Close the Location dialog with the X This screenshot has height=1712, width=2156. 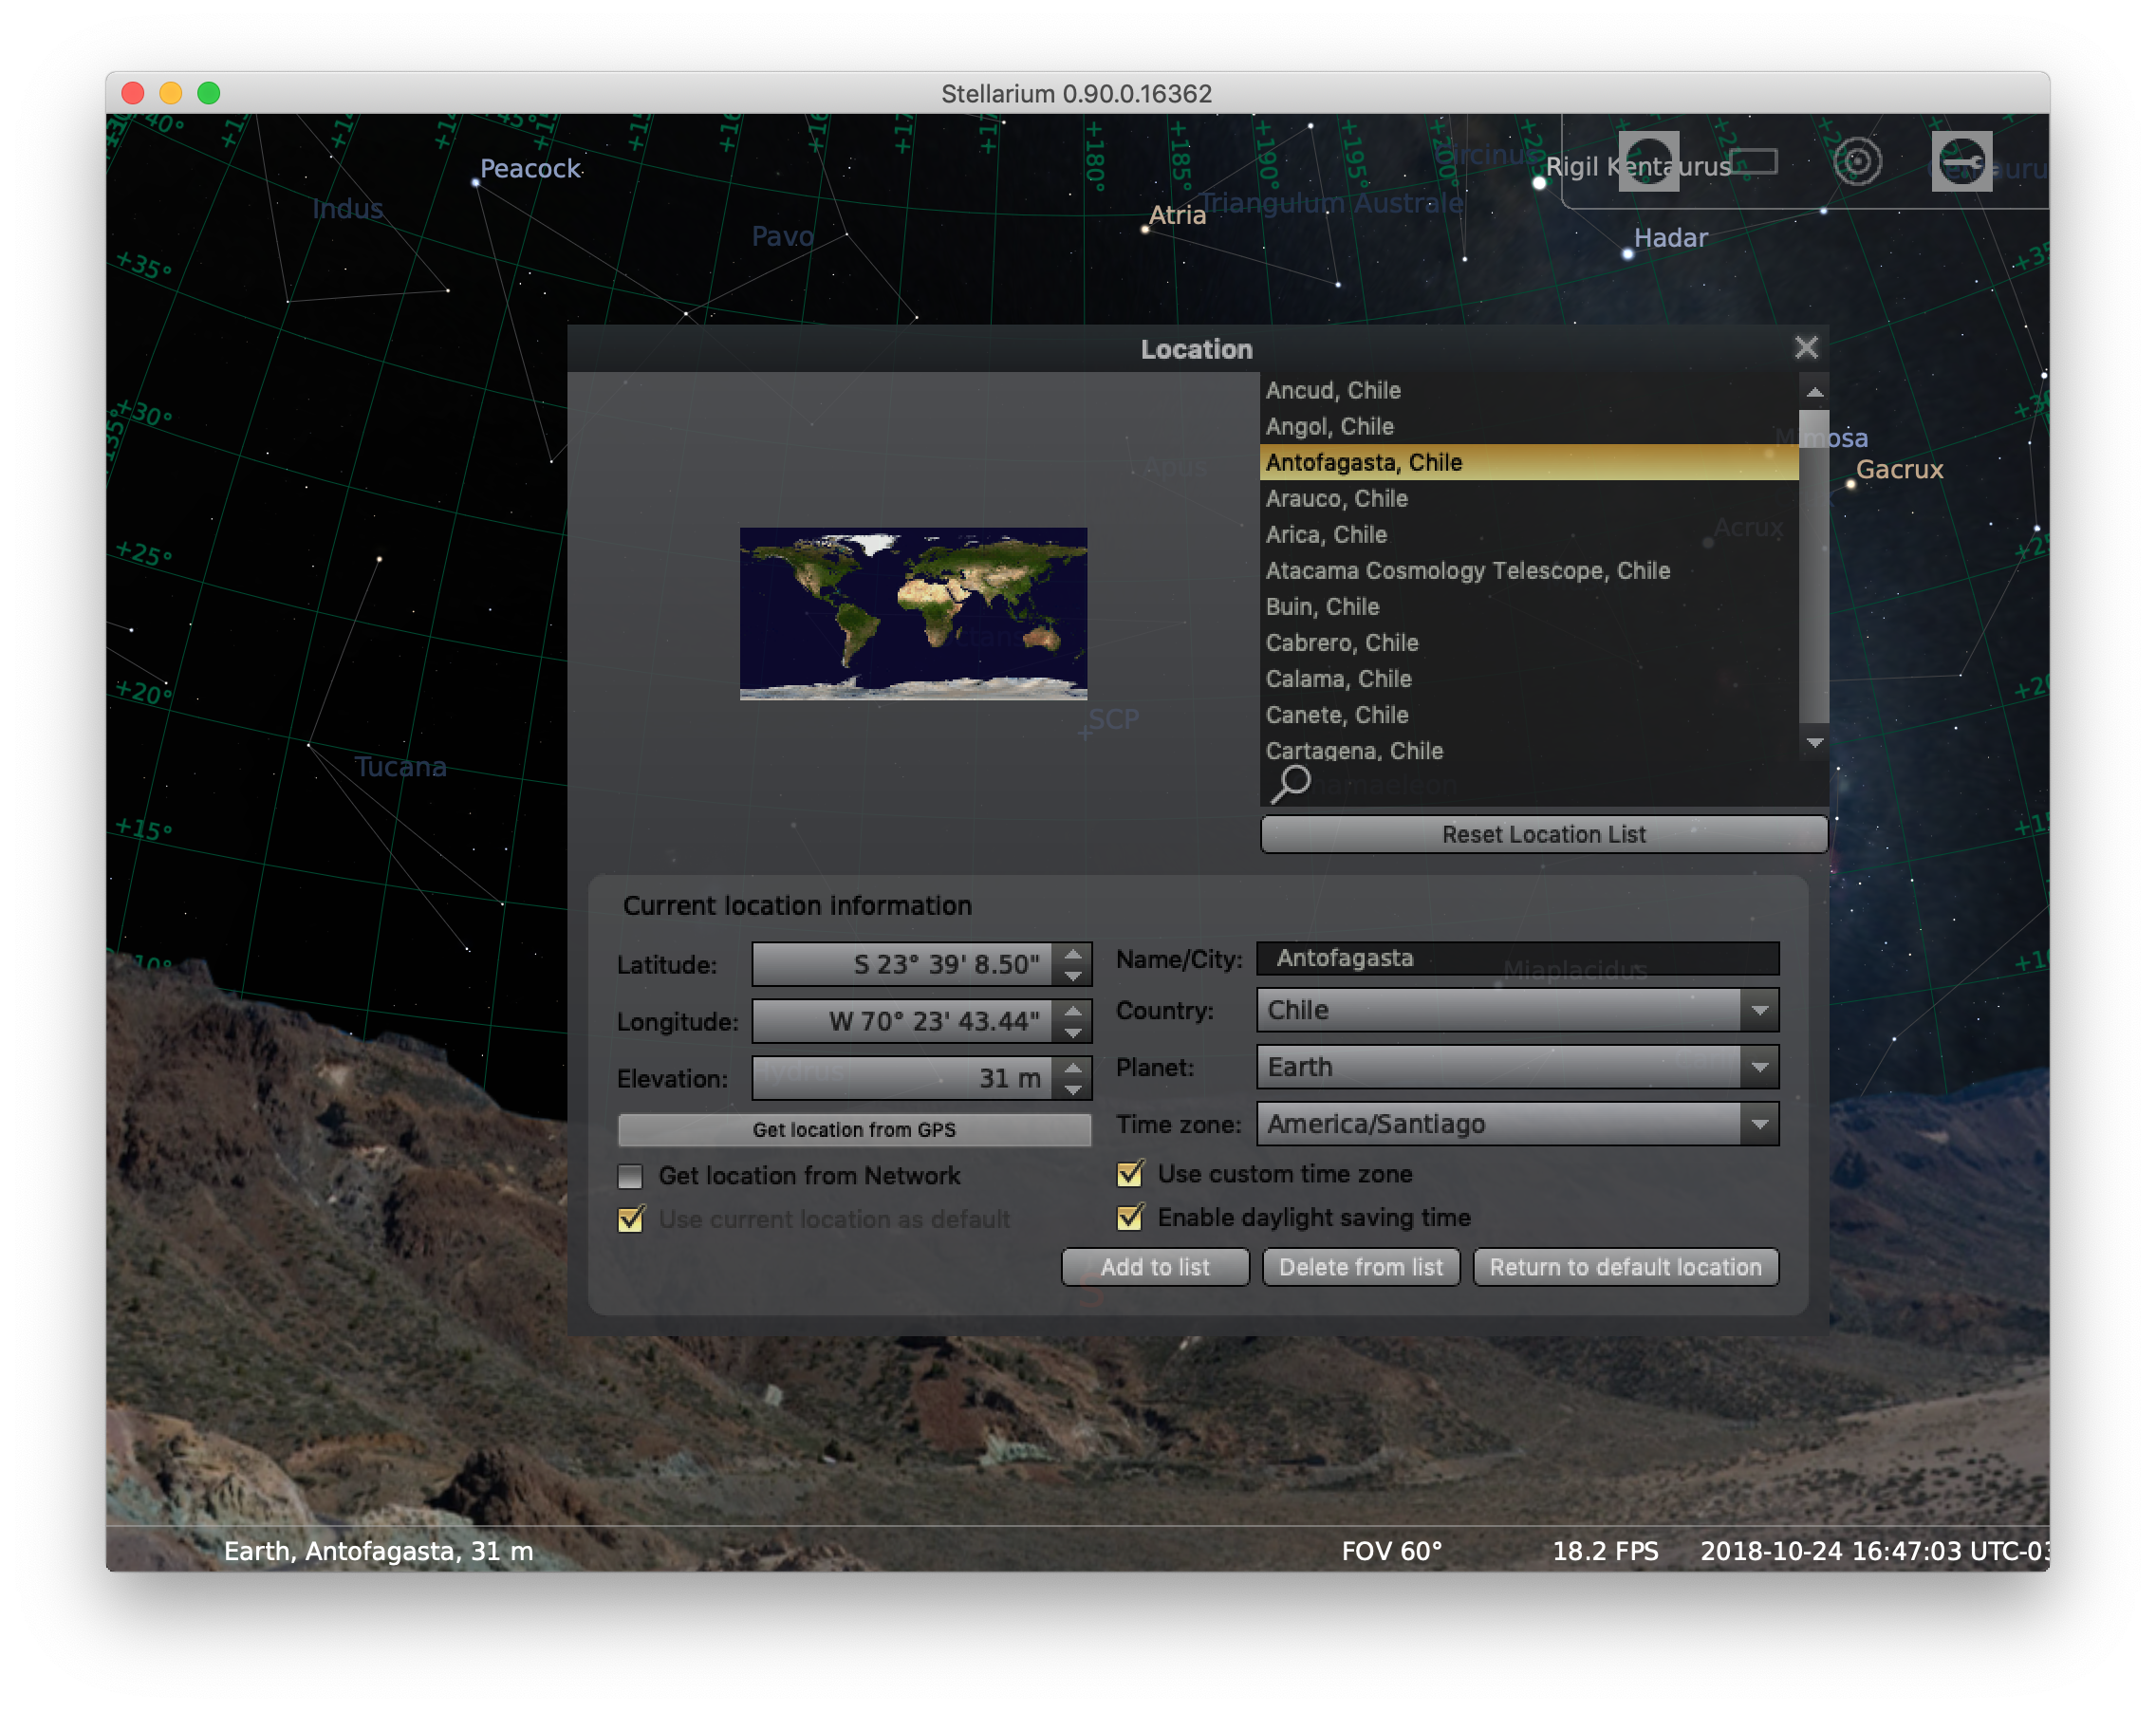pos(1805,348)
